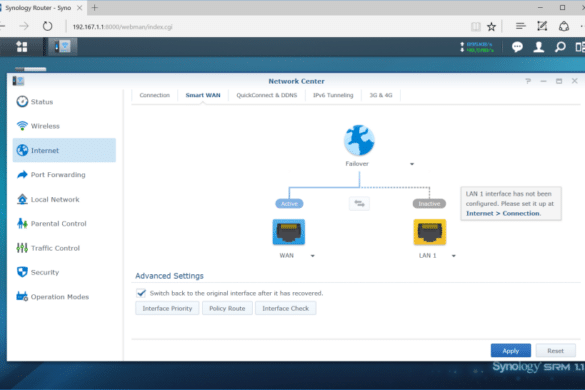
Task: Expand the WAN interface dropdown arrow
Action: [313, 256]
